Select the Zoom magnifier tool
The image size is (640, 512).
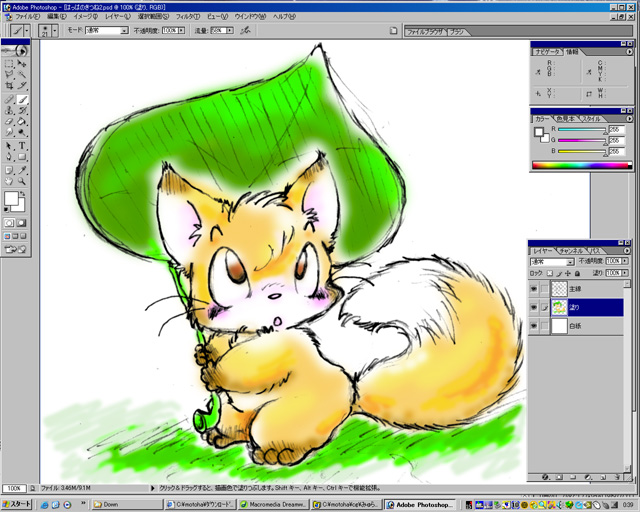[22, 181]
